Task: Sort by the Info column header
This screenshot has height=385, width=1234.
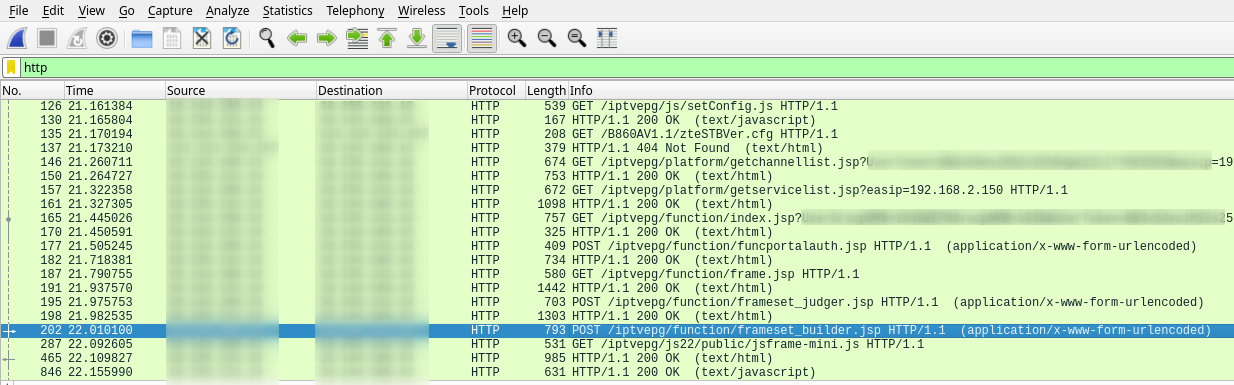Action: click(901, 91)
